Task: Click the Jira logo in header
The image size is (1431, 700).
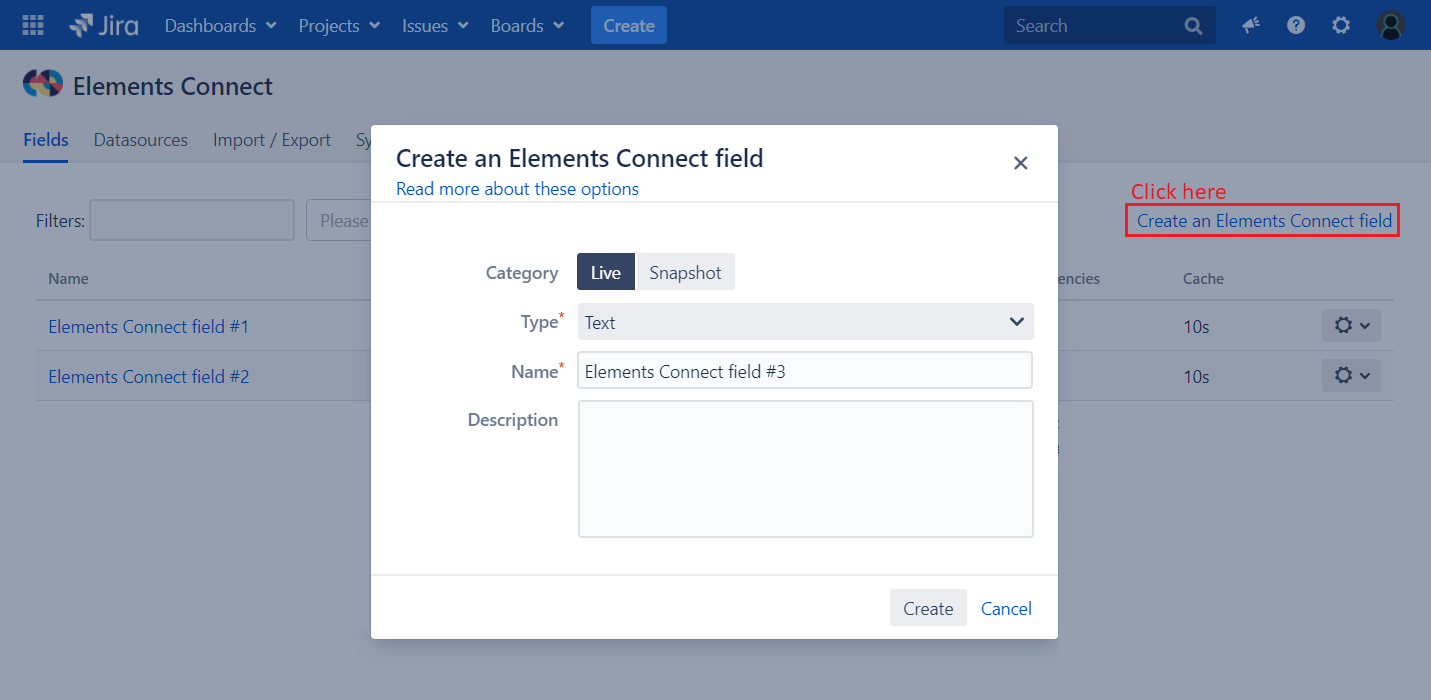Action: pos(104,26)
